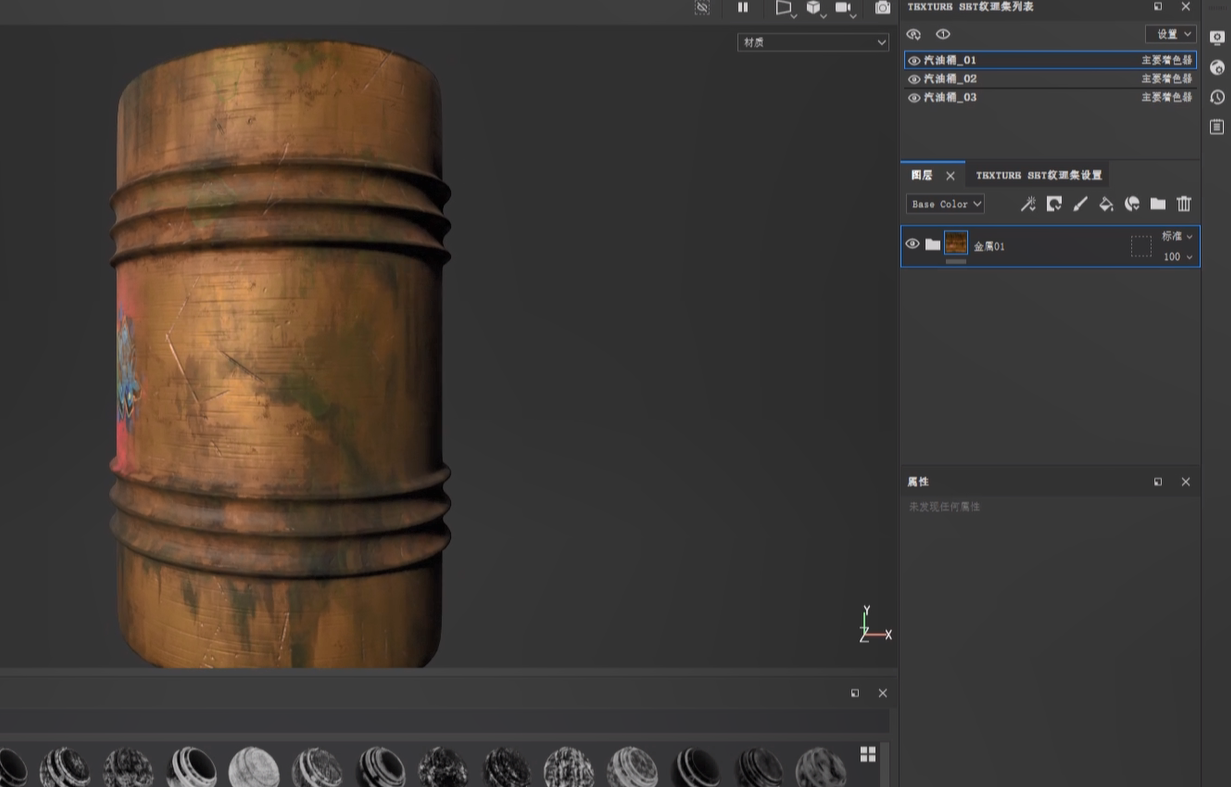Create a new folder in layer stack

(x=1158, y=204)
